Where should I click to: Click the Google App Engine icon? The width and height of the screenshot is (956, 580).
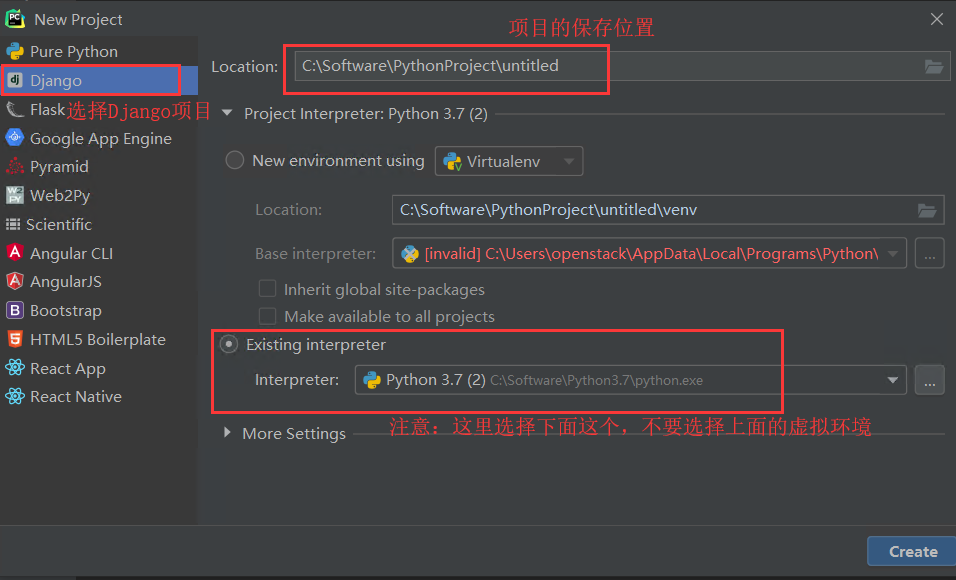(14, 138)
